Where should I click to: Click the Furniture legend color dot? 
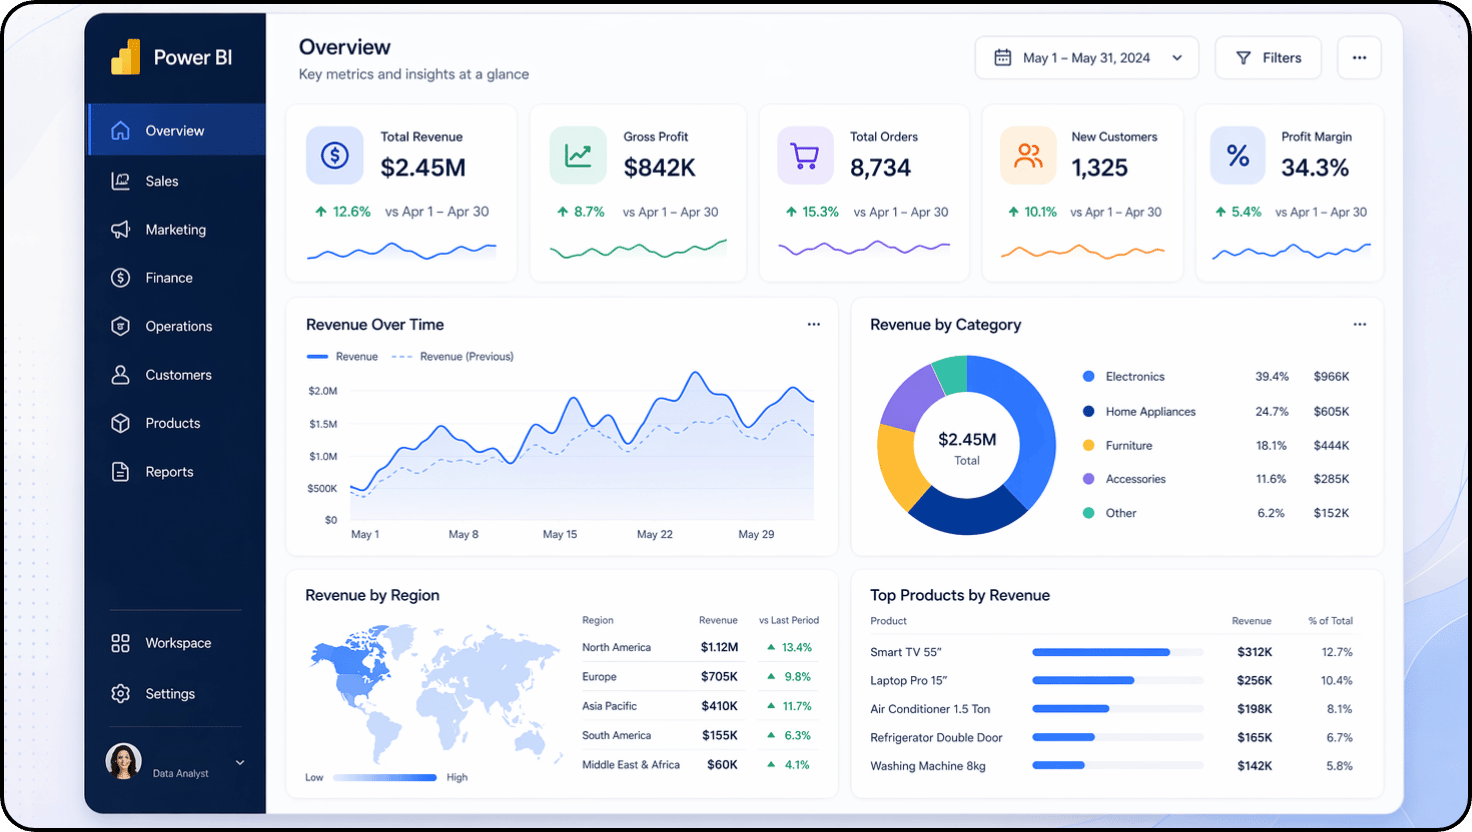tap(1088, 445)
